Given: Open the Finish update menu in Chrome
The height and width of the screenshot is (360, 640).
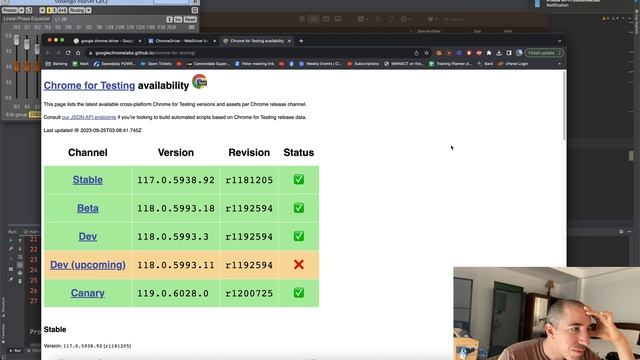Looking at the screenshot, I should tap(544, 53).
